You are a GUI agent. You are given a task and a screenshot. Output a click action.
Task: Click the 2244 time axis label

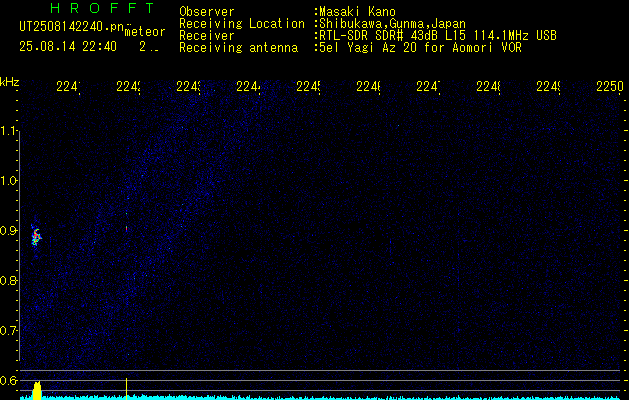(248, 86)
